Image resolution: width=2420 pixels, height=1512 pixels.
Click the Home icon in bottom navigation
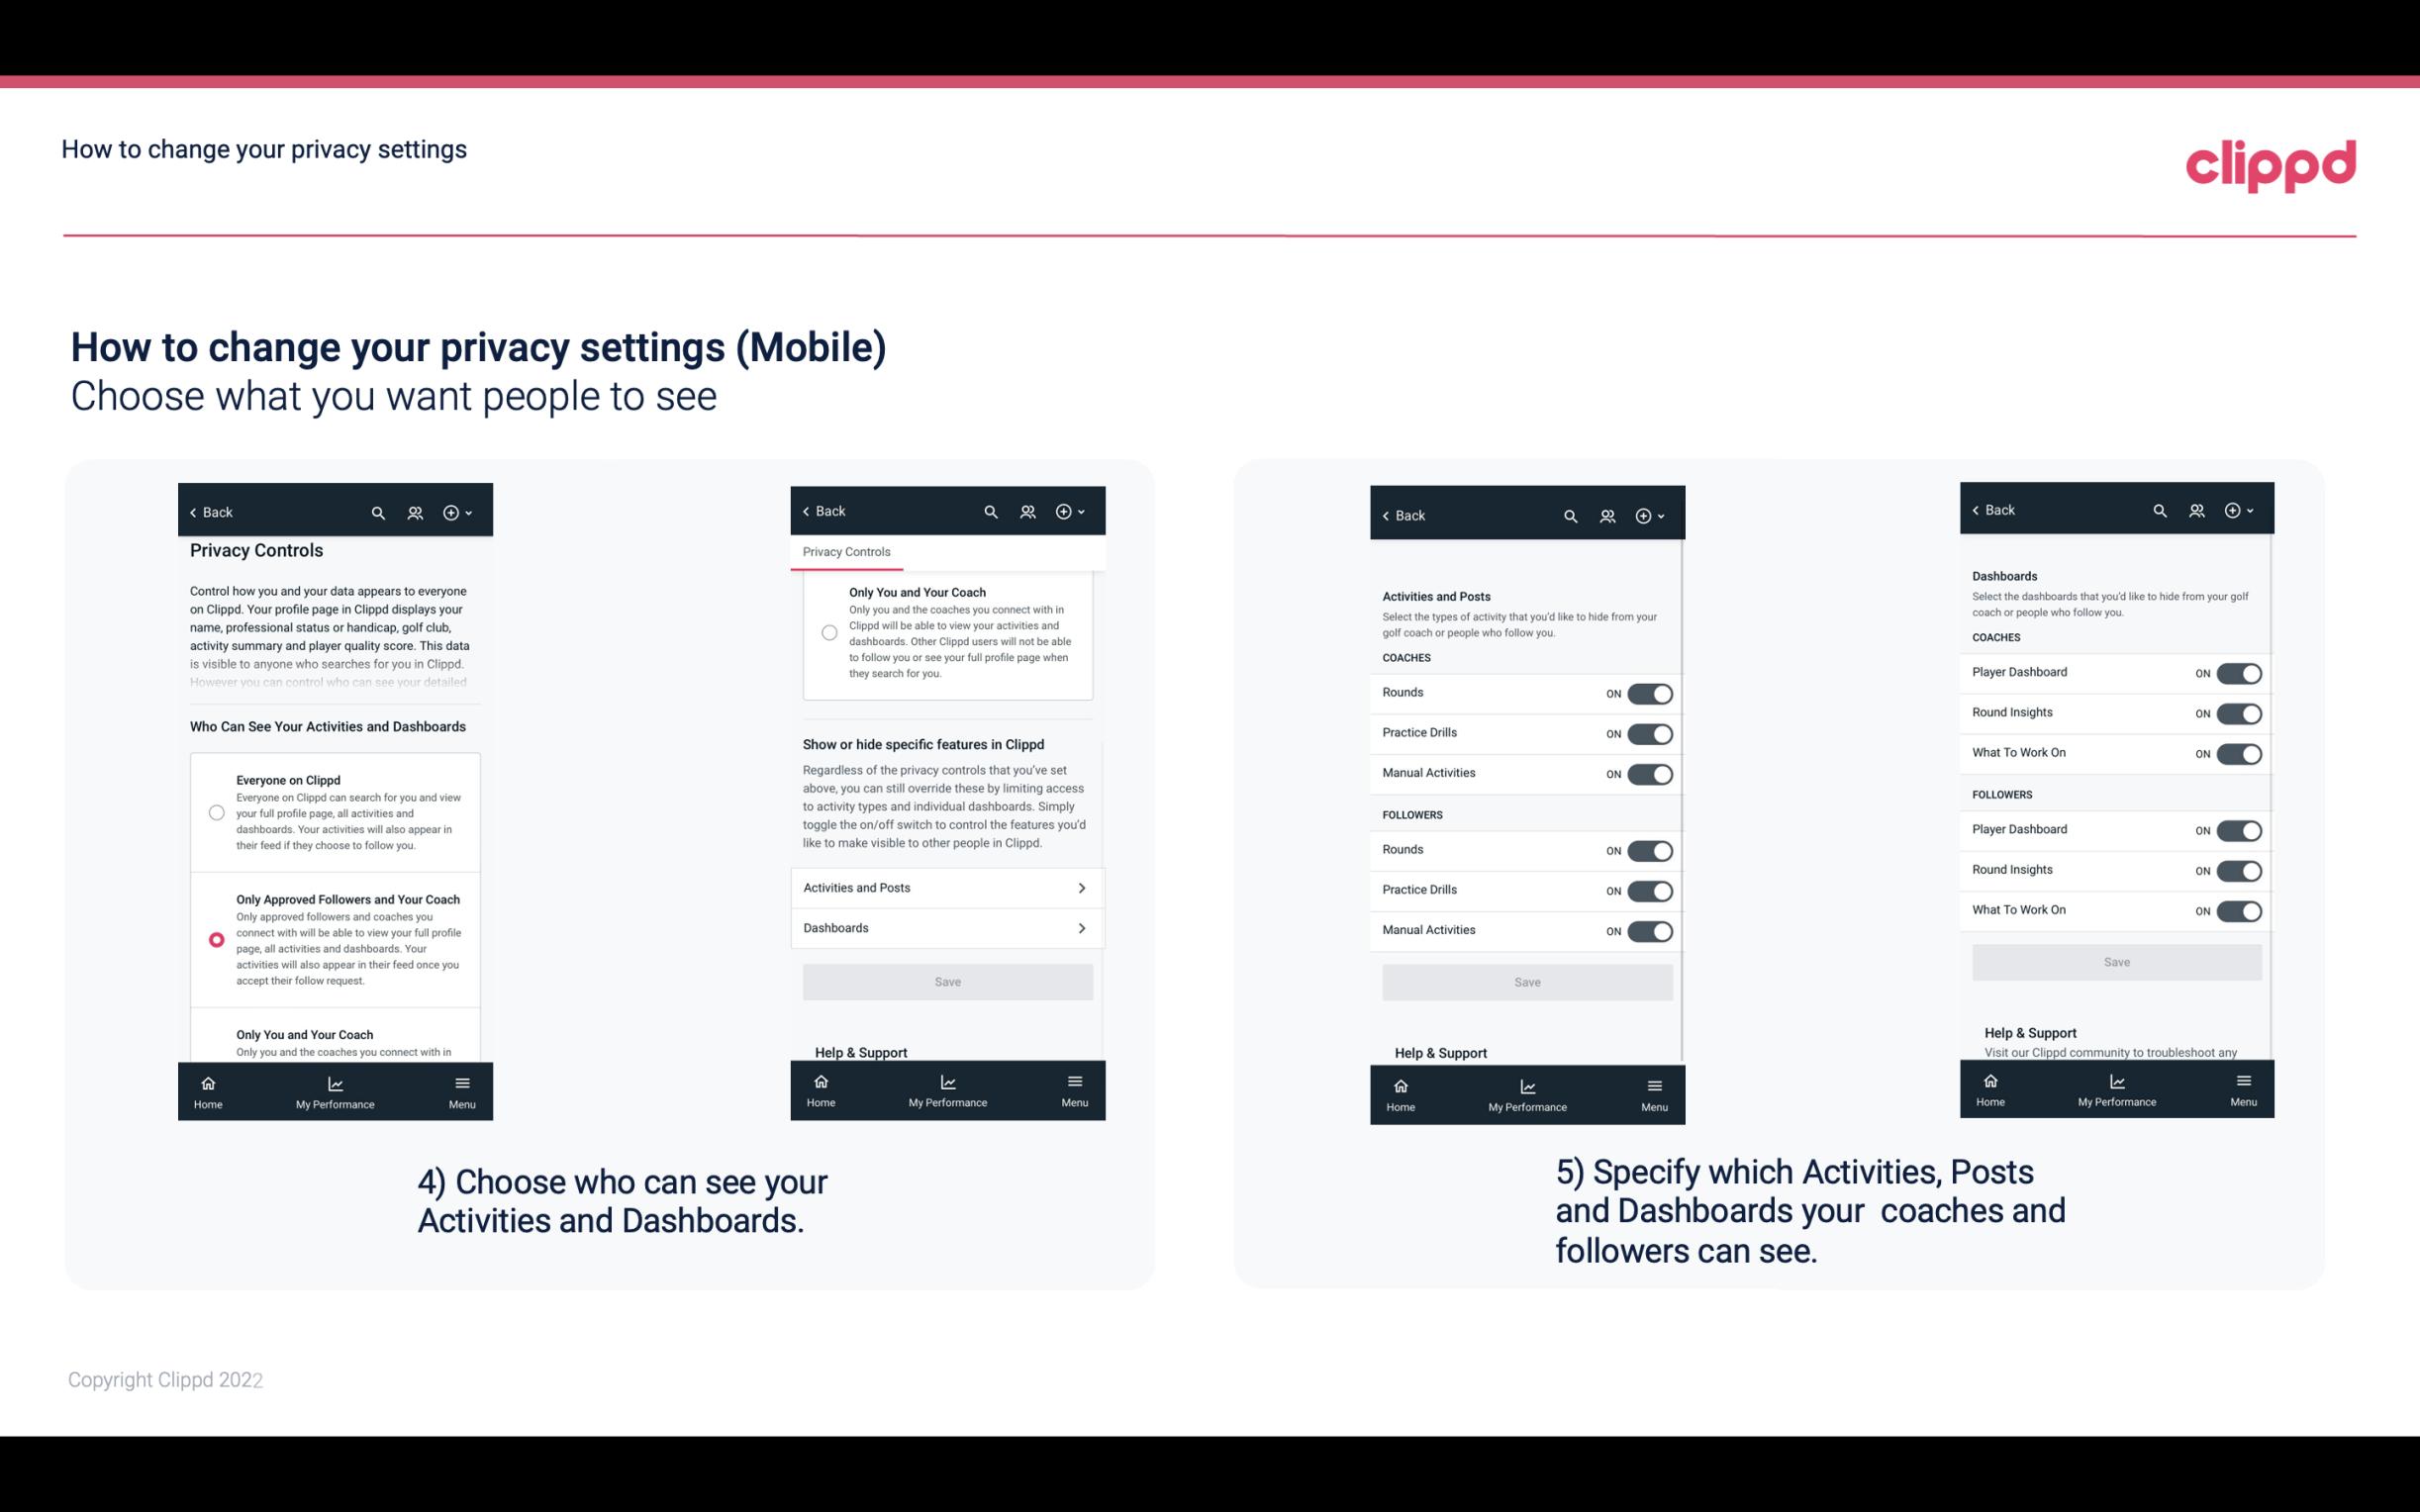tap(207, 1082)
